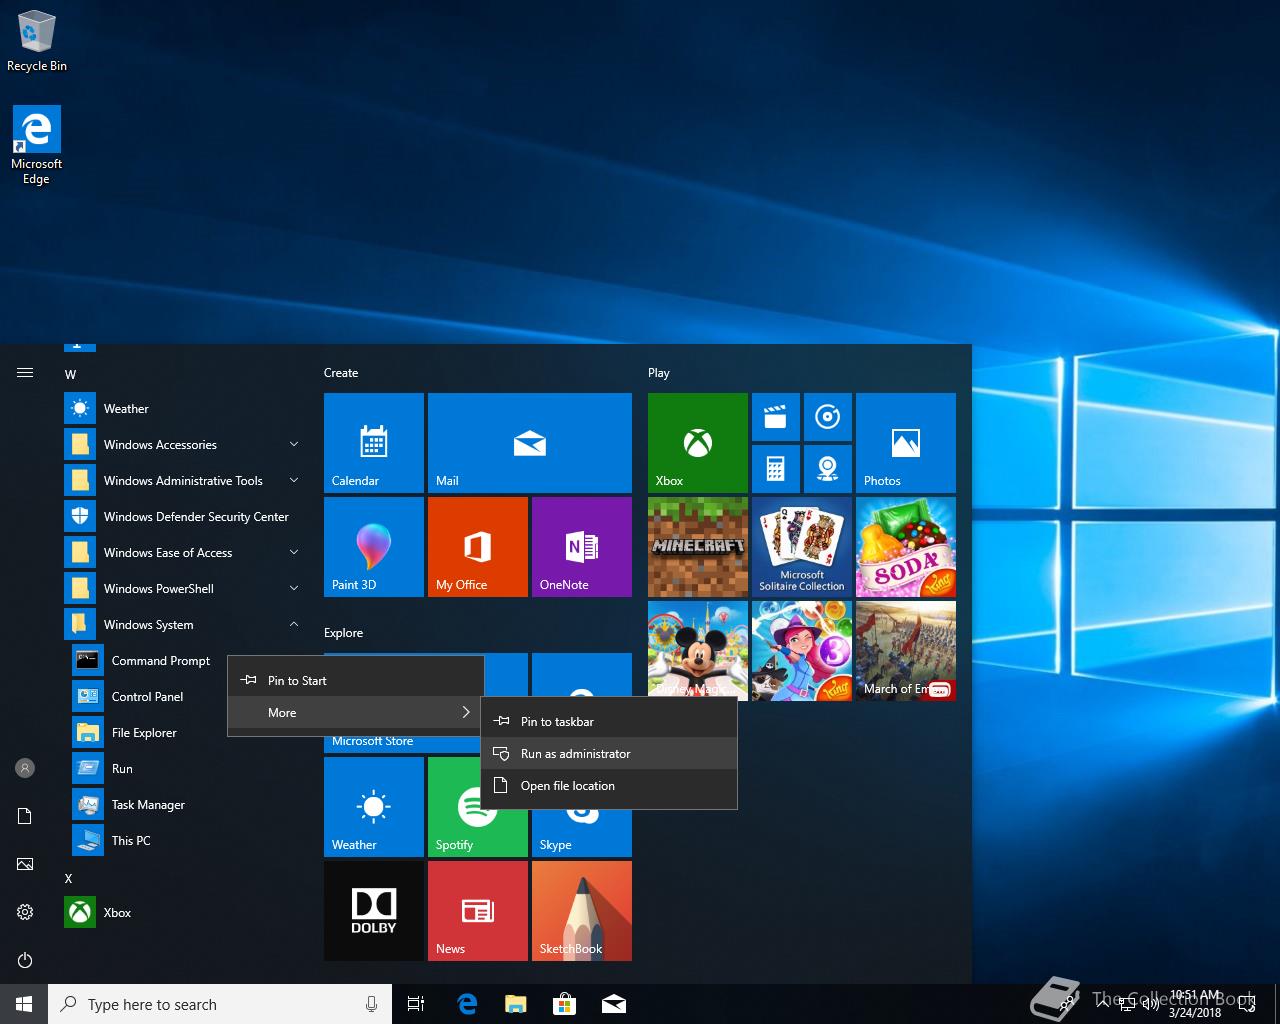The width and height of the screenshot is (1280, 1024).
Task: Click the microphone in search box
Action: [371, 1004]
